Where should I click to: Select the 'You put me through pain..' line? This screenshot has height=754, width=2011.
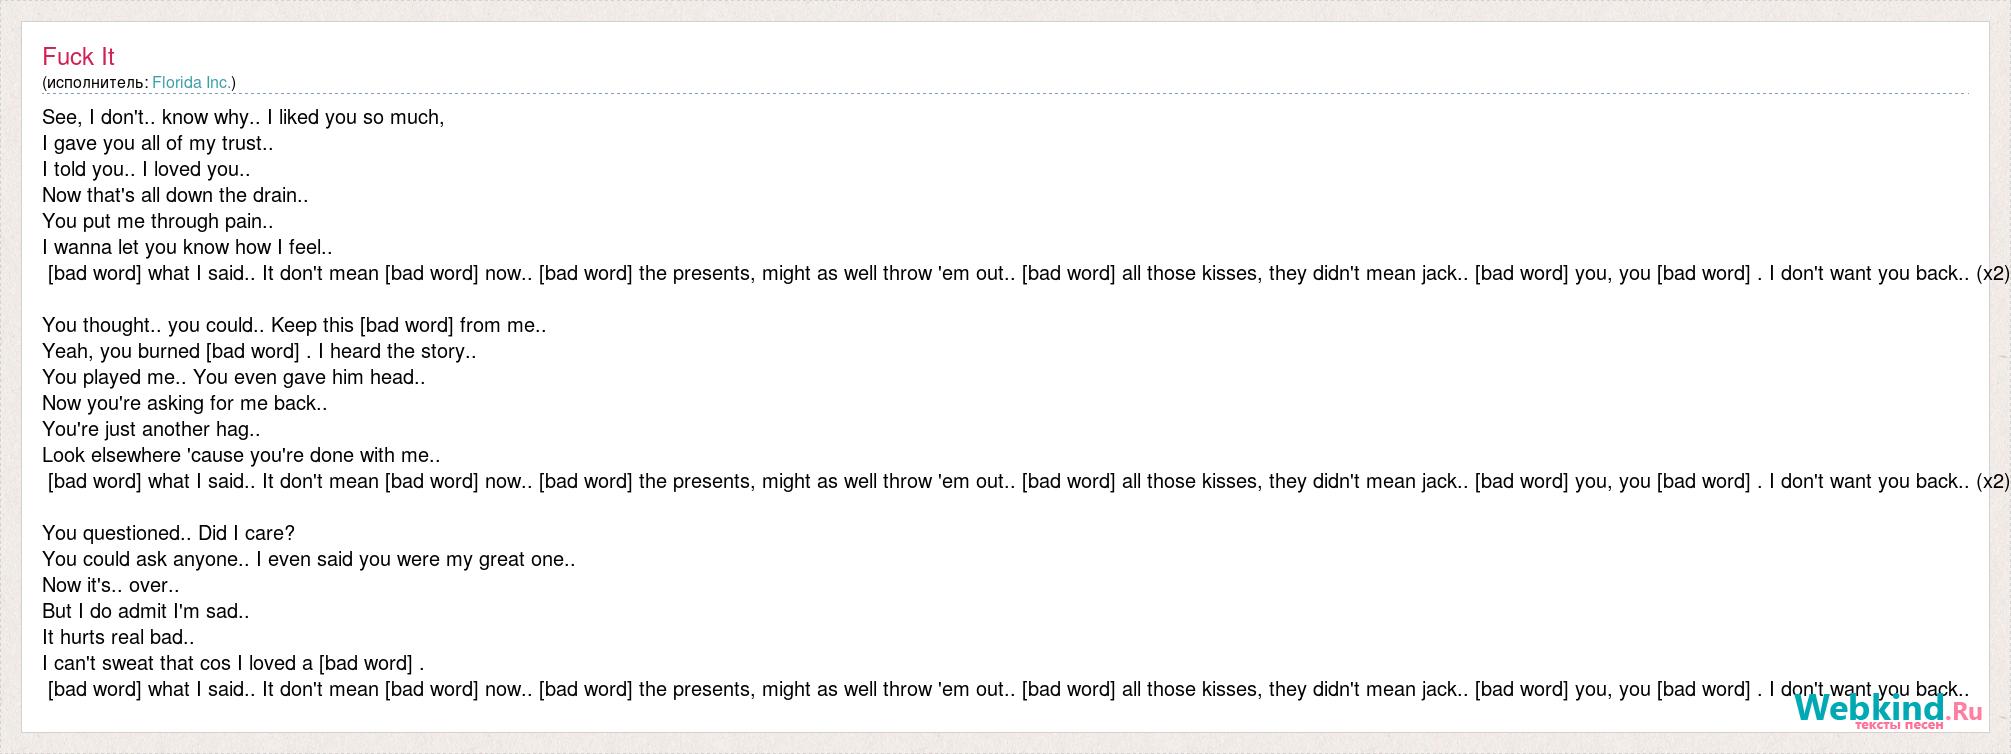coord(158,221)
